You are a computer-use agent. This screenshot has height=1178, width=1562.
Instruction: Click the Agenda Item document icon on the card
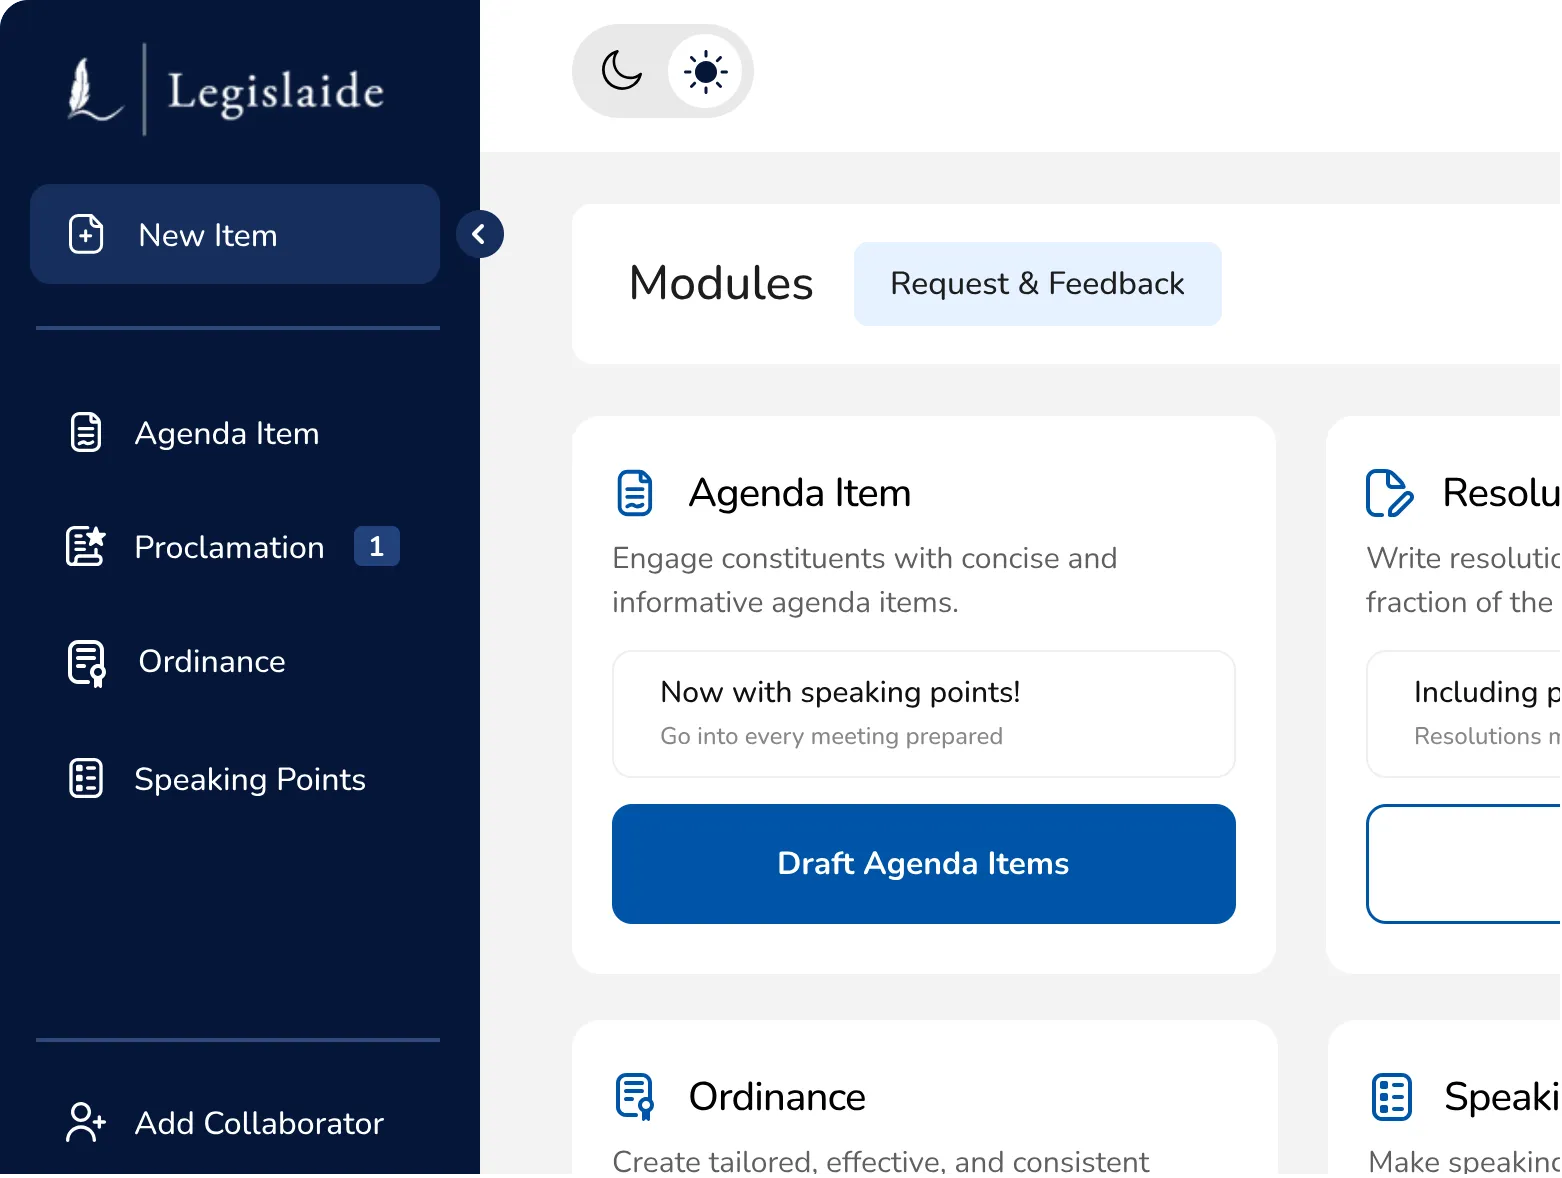(633, 492)
